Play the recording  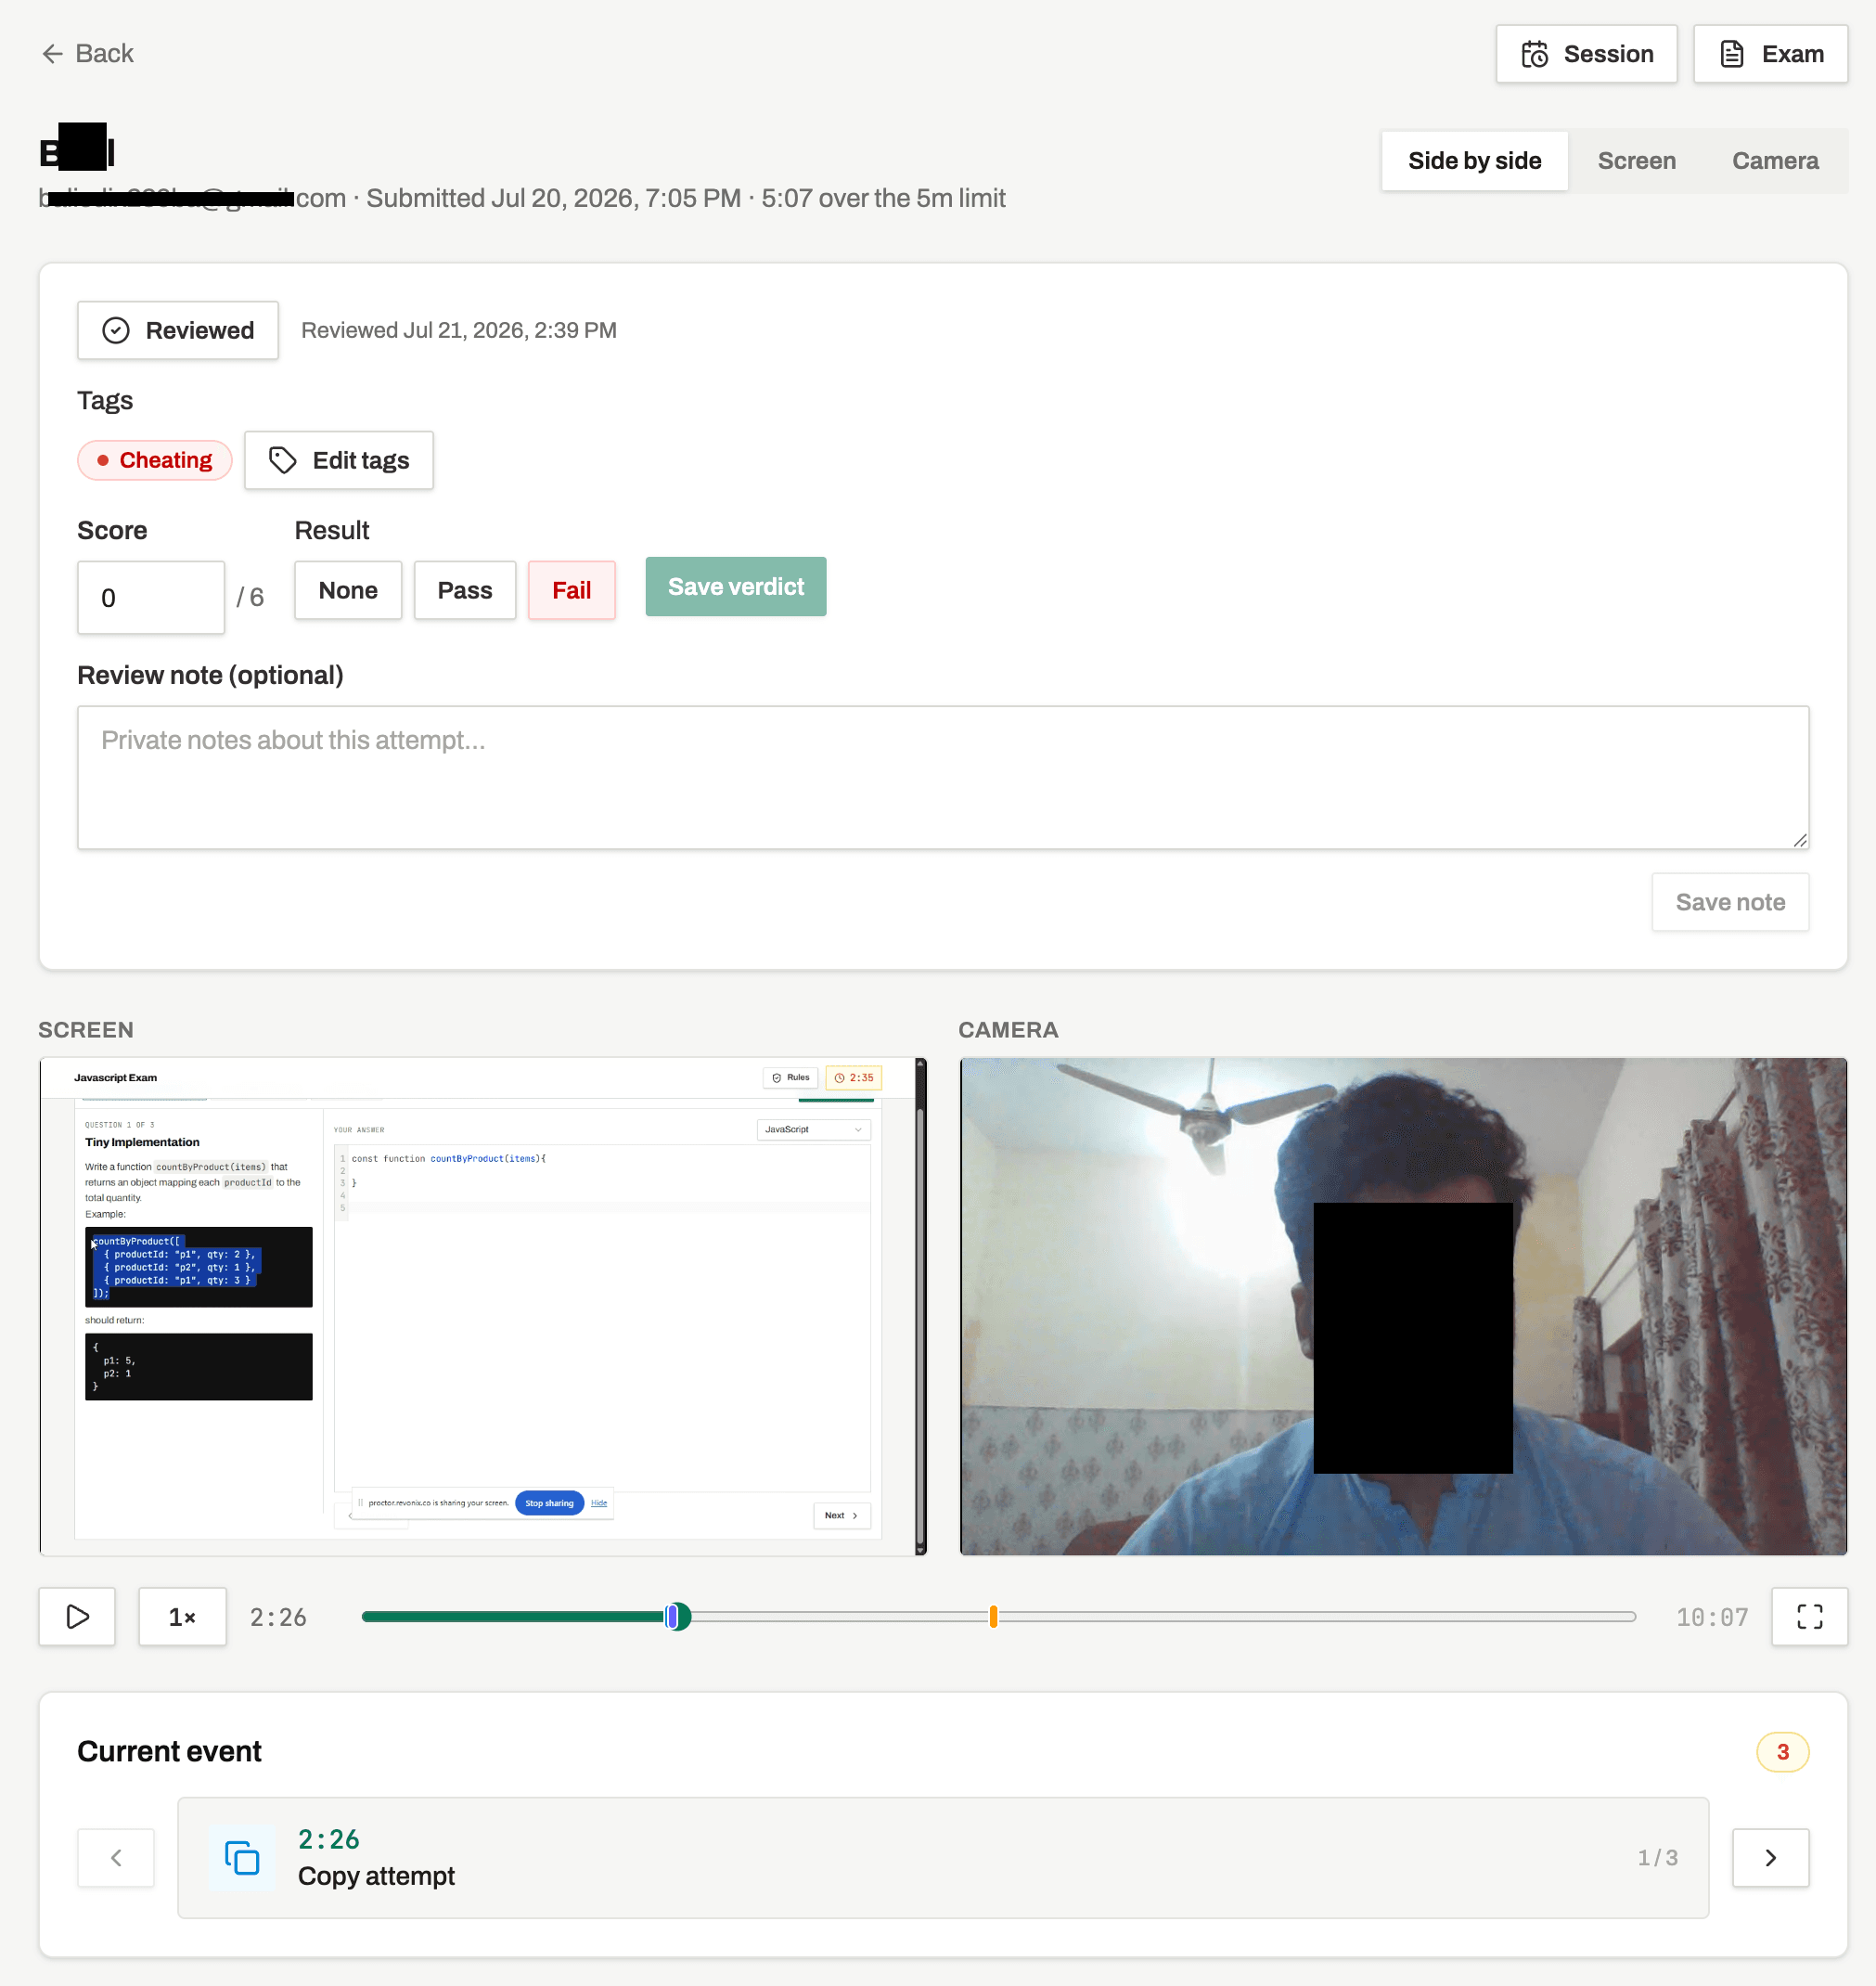(x=77, y=1617)
